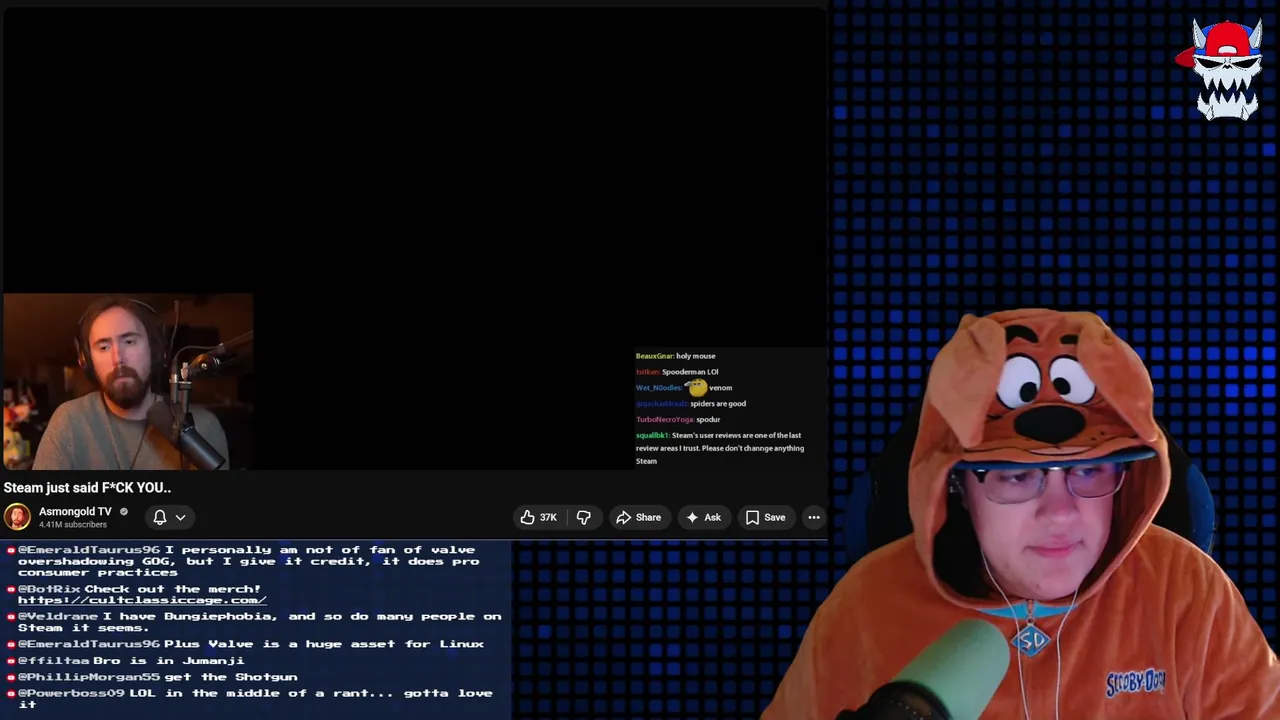Click BeauxGnar's "holy mouse" chat message
The width and height of the screenshot is (1280, 720).
675,356
